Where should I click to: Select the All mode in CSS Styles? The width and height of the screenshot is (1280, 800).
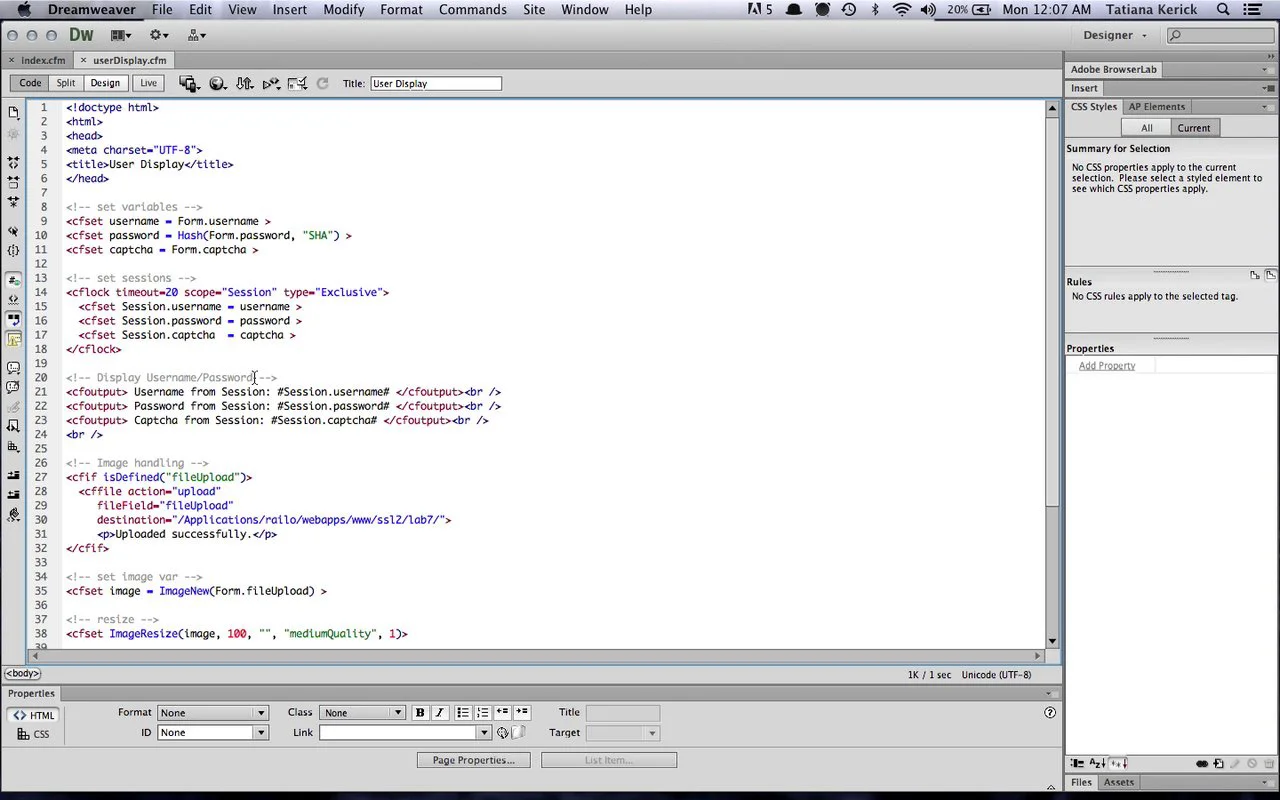(1147, 128)
